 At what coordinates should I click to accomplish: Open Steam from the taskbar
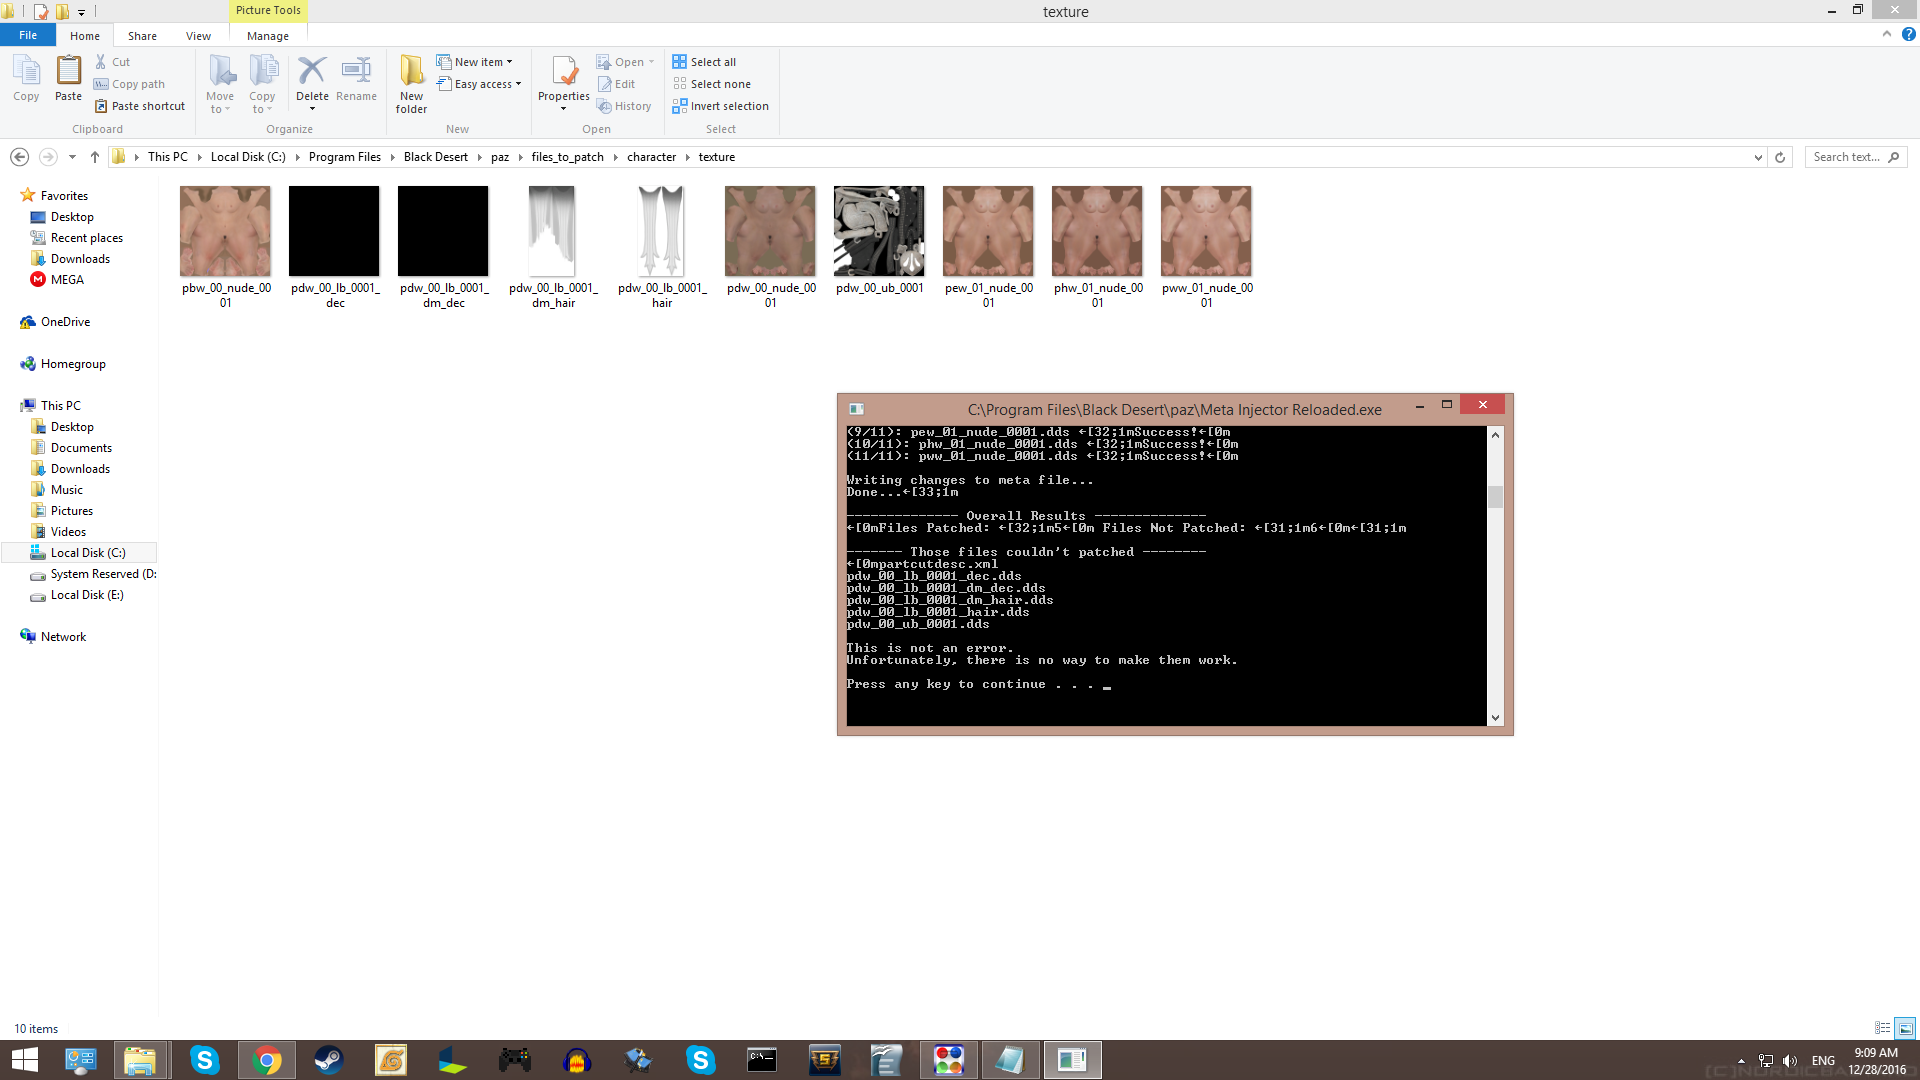329,1059
